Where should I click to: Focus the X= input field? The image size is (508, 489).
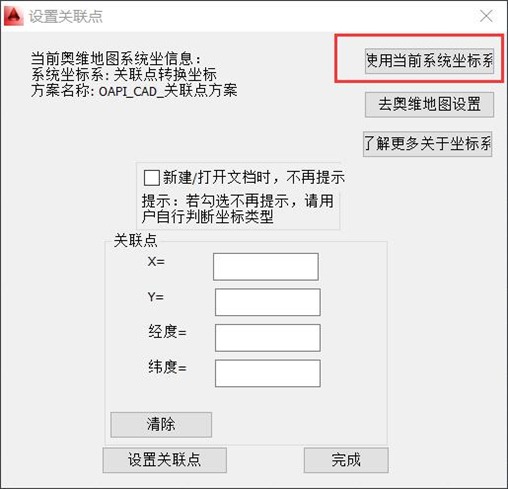pos(266,267)
